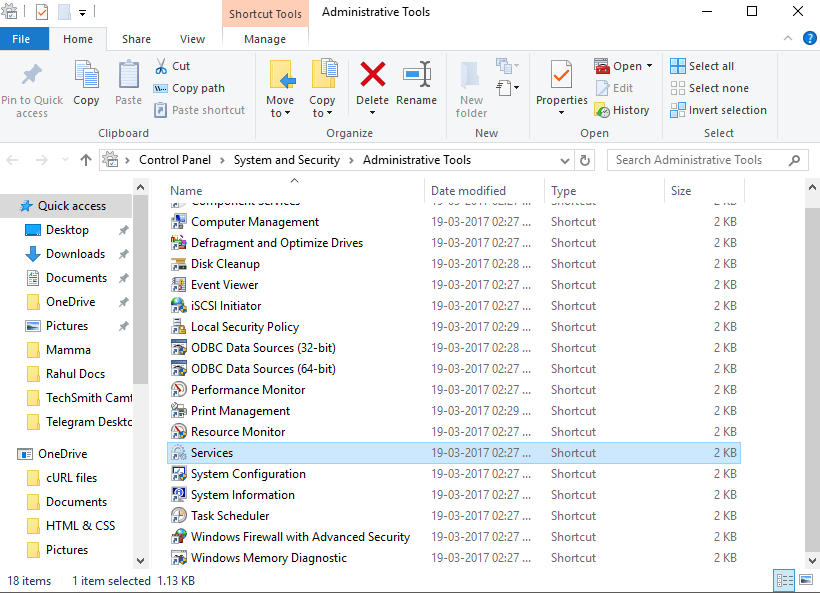Click the refresh icon beside the address bar
Screen dimensions: 820x593
585,160
